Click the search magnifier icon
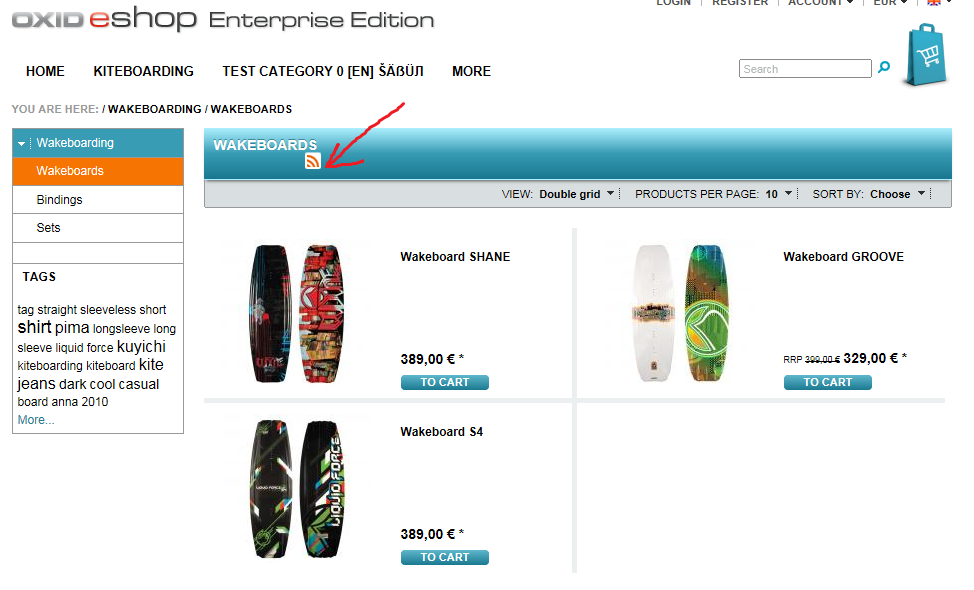The height and width of the screenshot is (590, 974). [x=884, y=68]
